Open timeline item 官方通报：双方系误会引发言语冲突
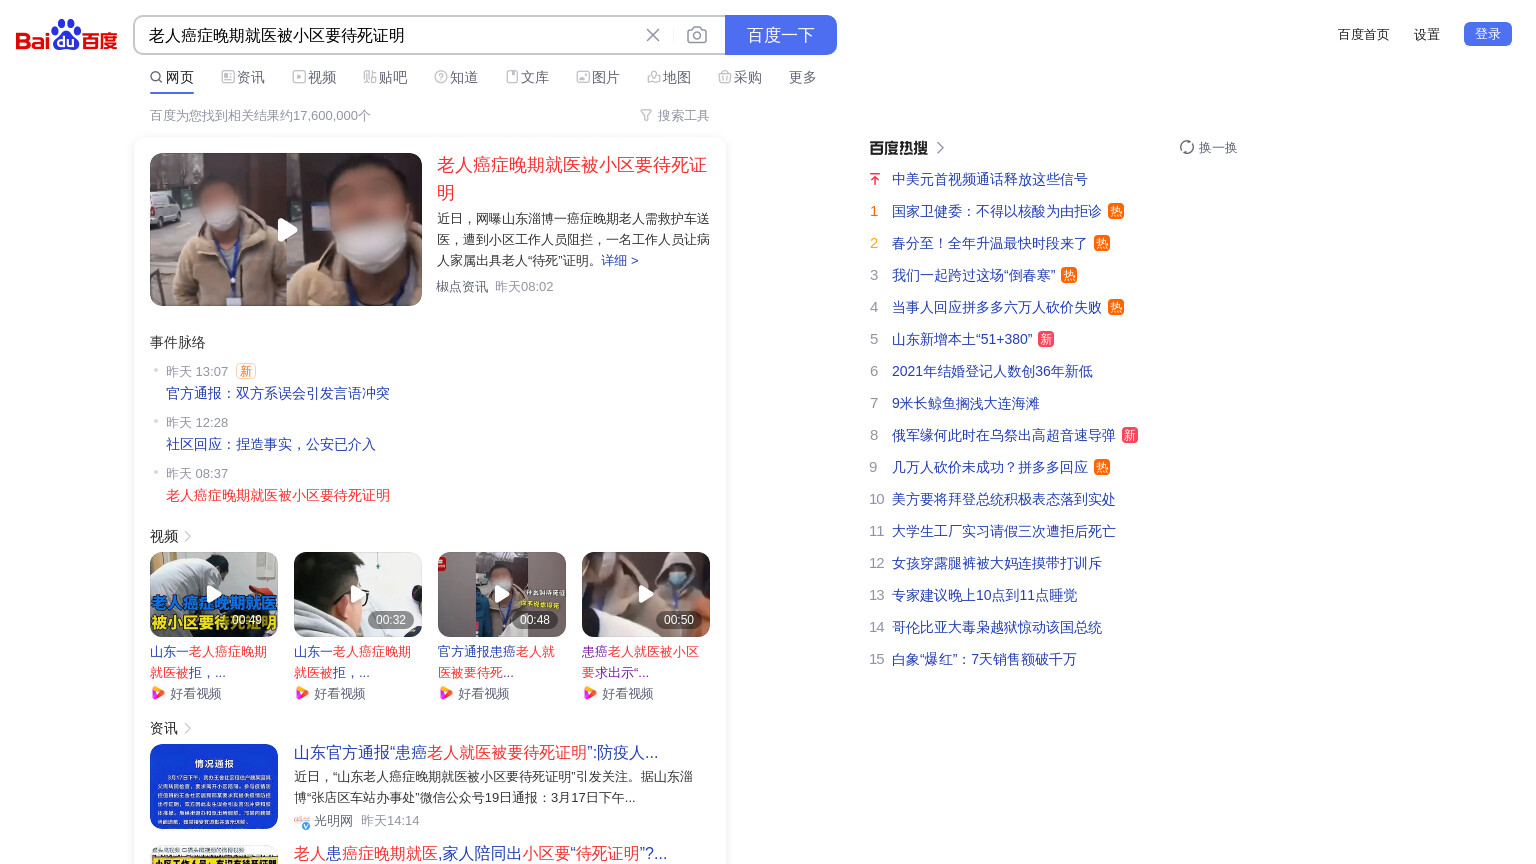 (x=278, y=393)
